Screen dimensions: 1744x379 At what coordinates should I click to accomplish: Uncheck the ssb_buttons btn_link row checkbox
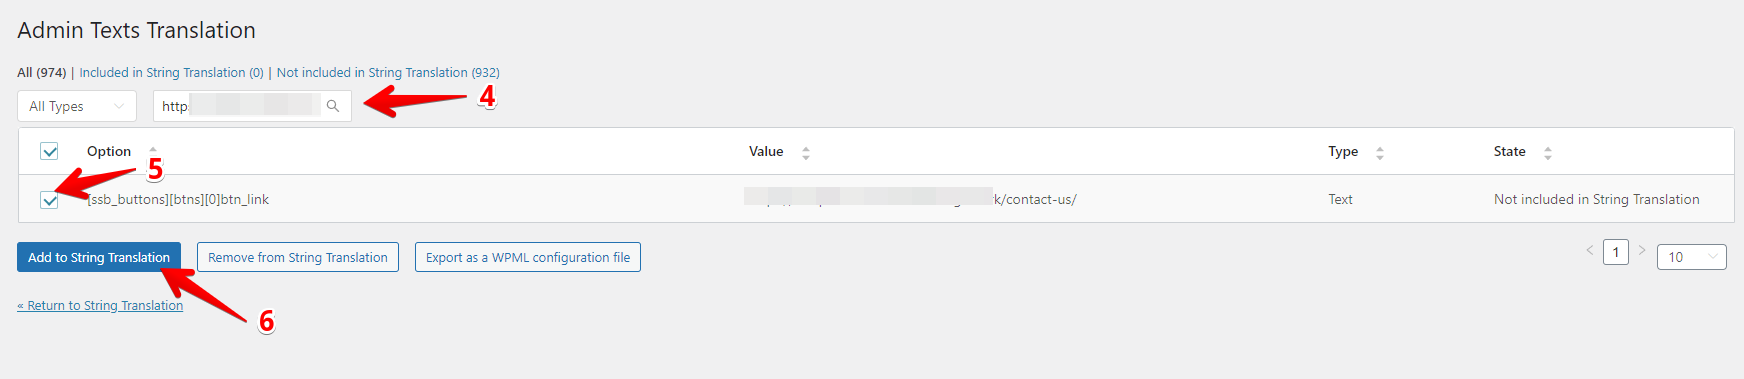click(49, 200)
